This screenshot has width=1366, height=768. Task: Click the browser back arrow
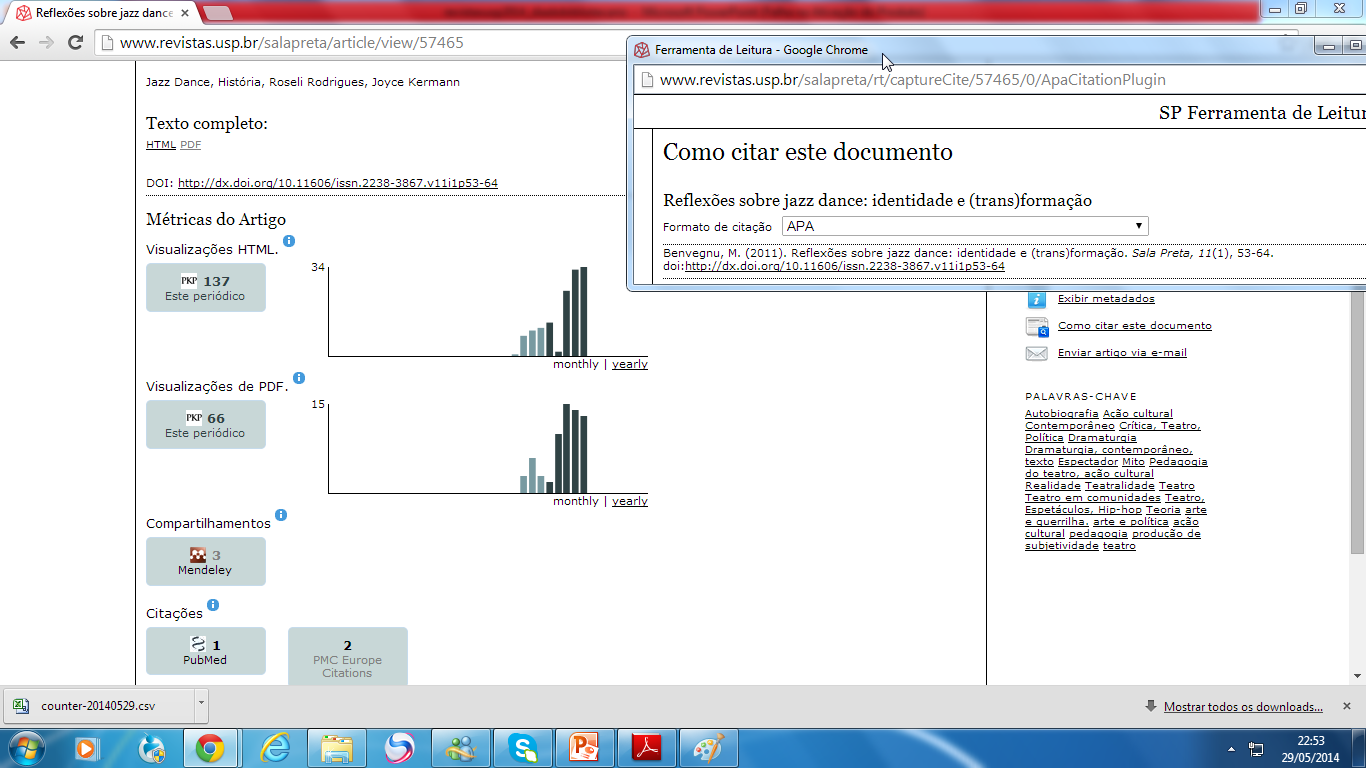coord(17,43)
